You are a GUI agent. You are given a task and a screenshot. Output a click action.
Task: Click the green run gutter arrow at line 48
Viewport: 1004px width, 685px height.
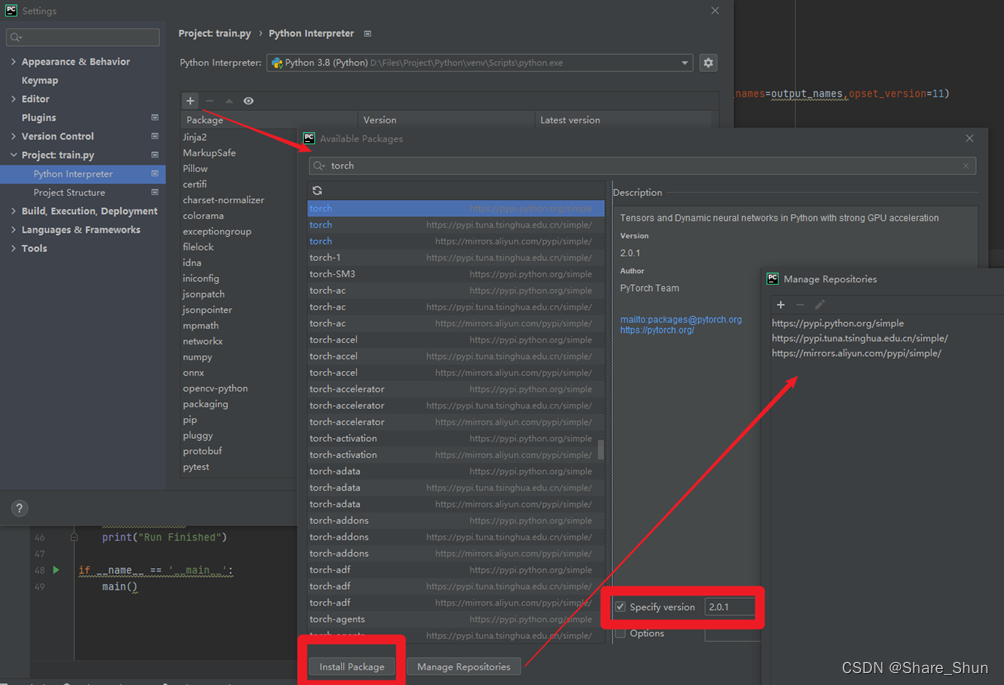56,570
